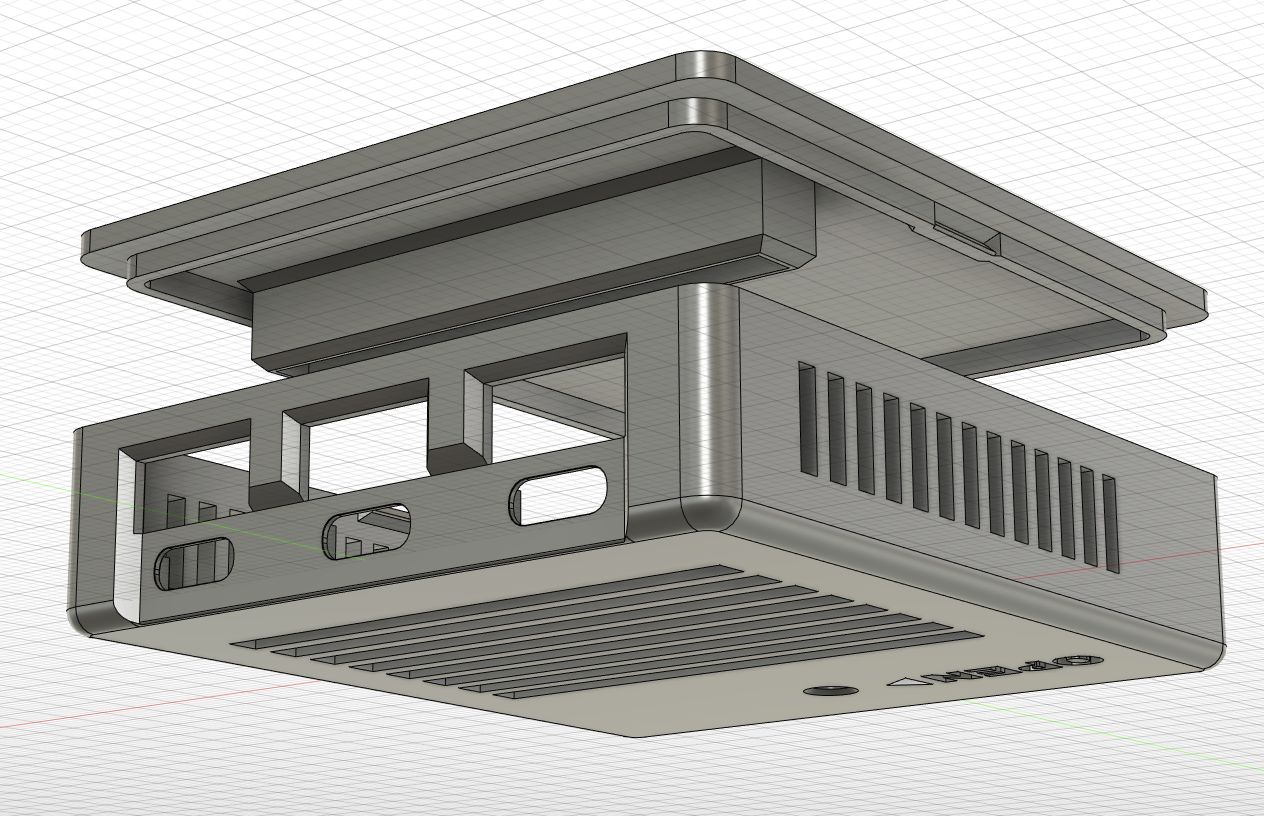
Task: Pick the engraved triangle marker on the bottom
Action: coord(909,683)
